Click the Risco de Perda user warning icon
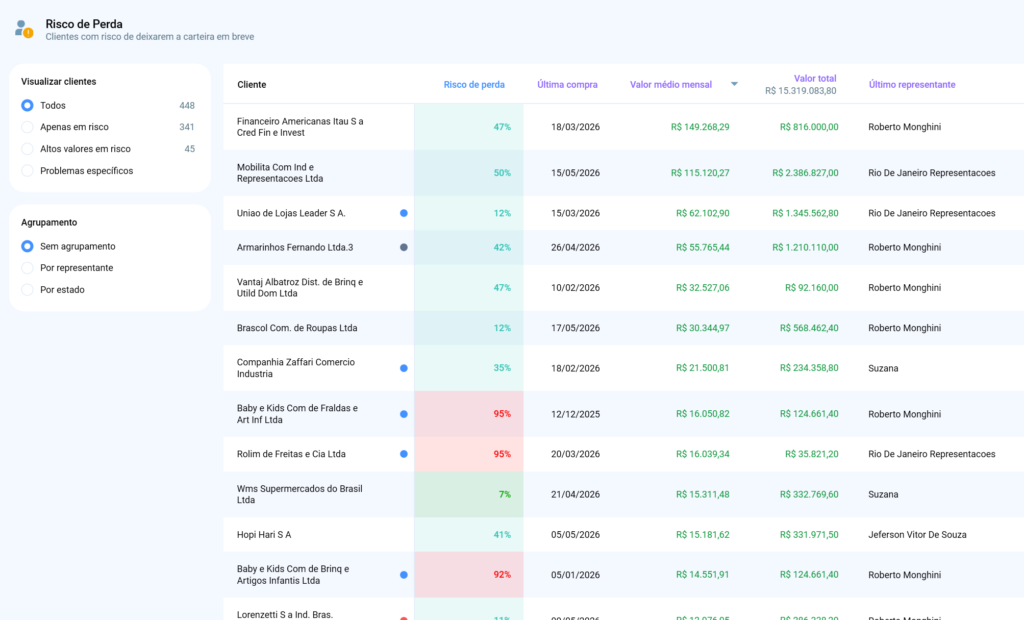The height and width of the screenshot is (620, 1024). click(24, 29)
